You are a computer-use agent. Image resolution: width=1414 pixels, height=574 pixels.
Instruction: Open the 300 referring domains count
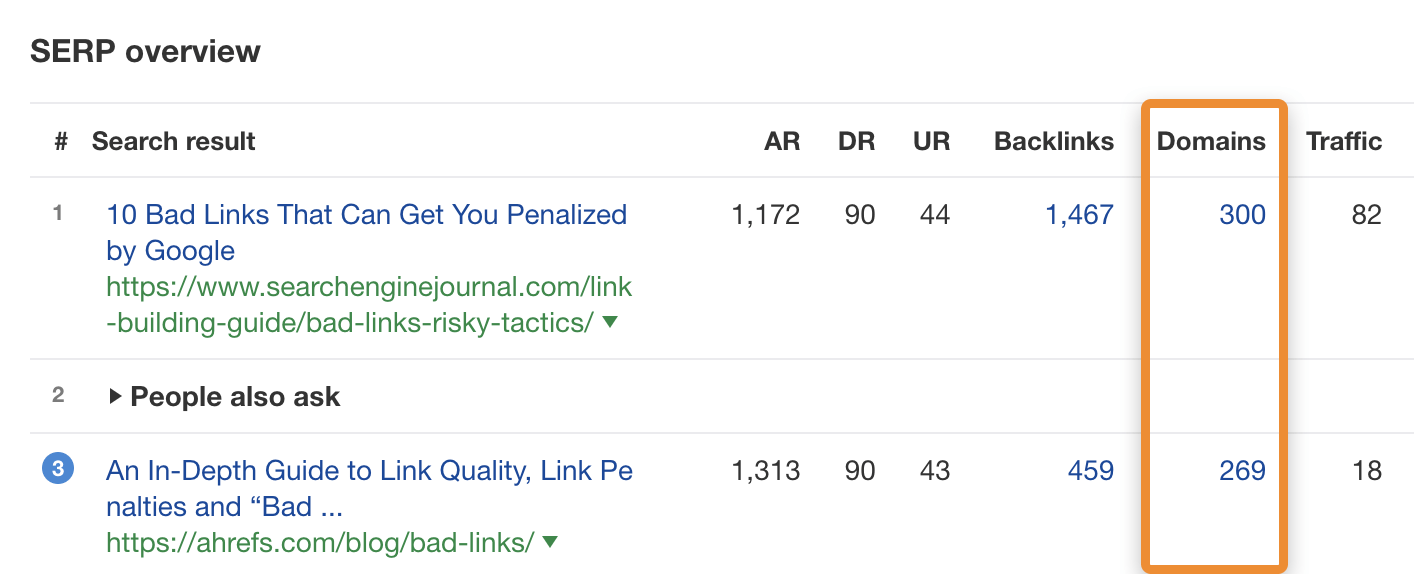click(1242, 214)
